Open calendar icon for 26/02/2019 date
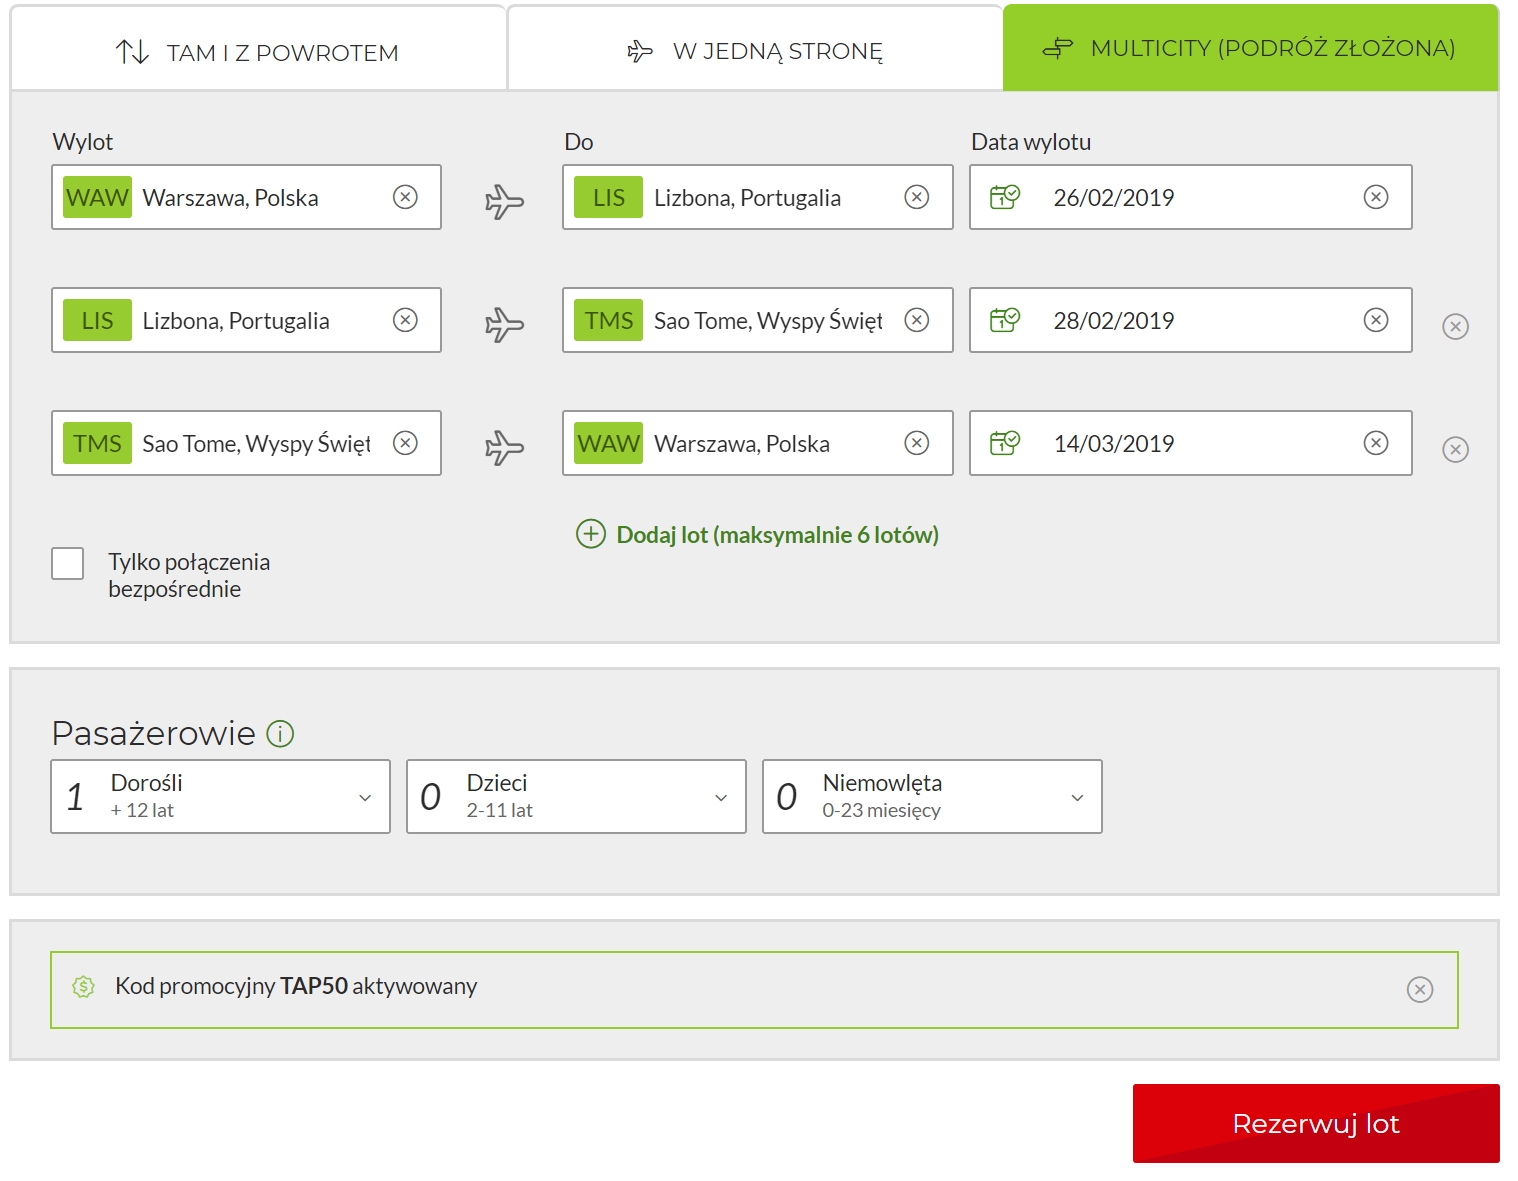The height and width of the screenshot is (1181, 1518). point(1005,197)
